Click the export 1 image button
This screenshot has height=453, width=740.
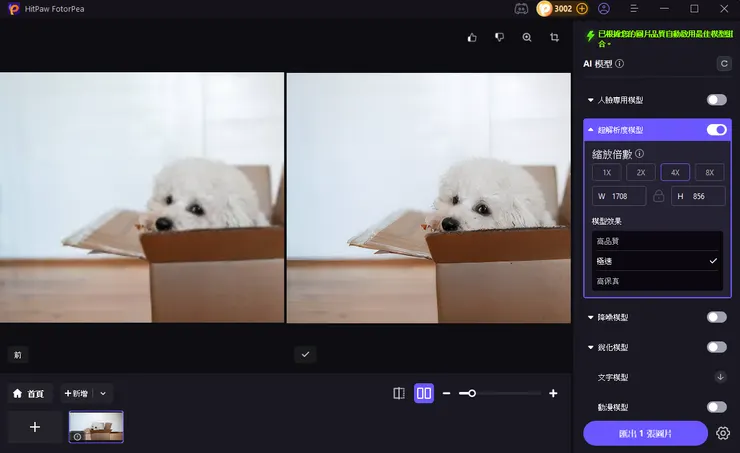[645, 433]
